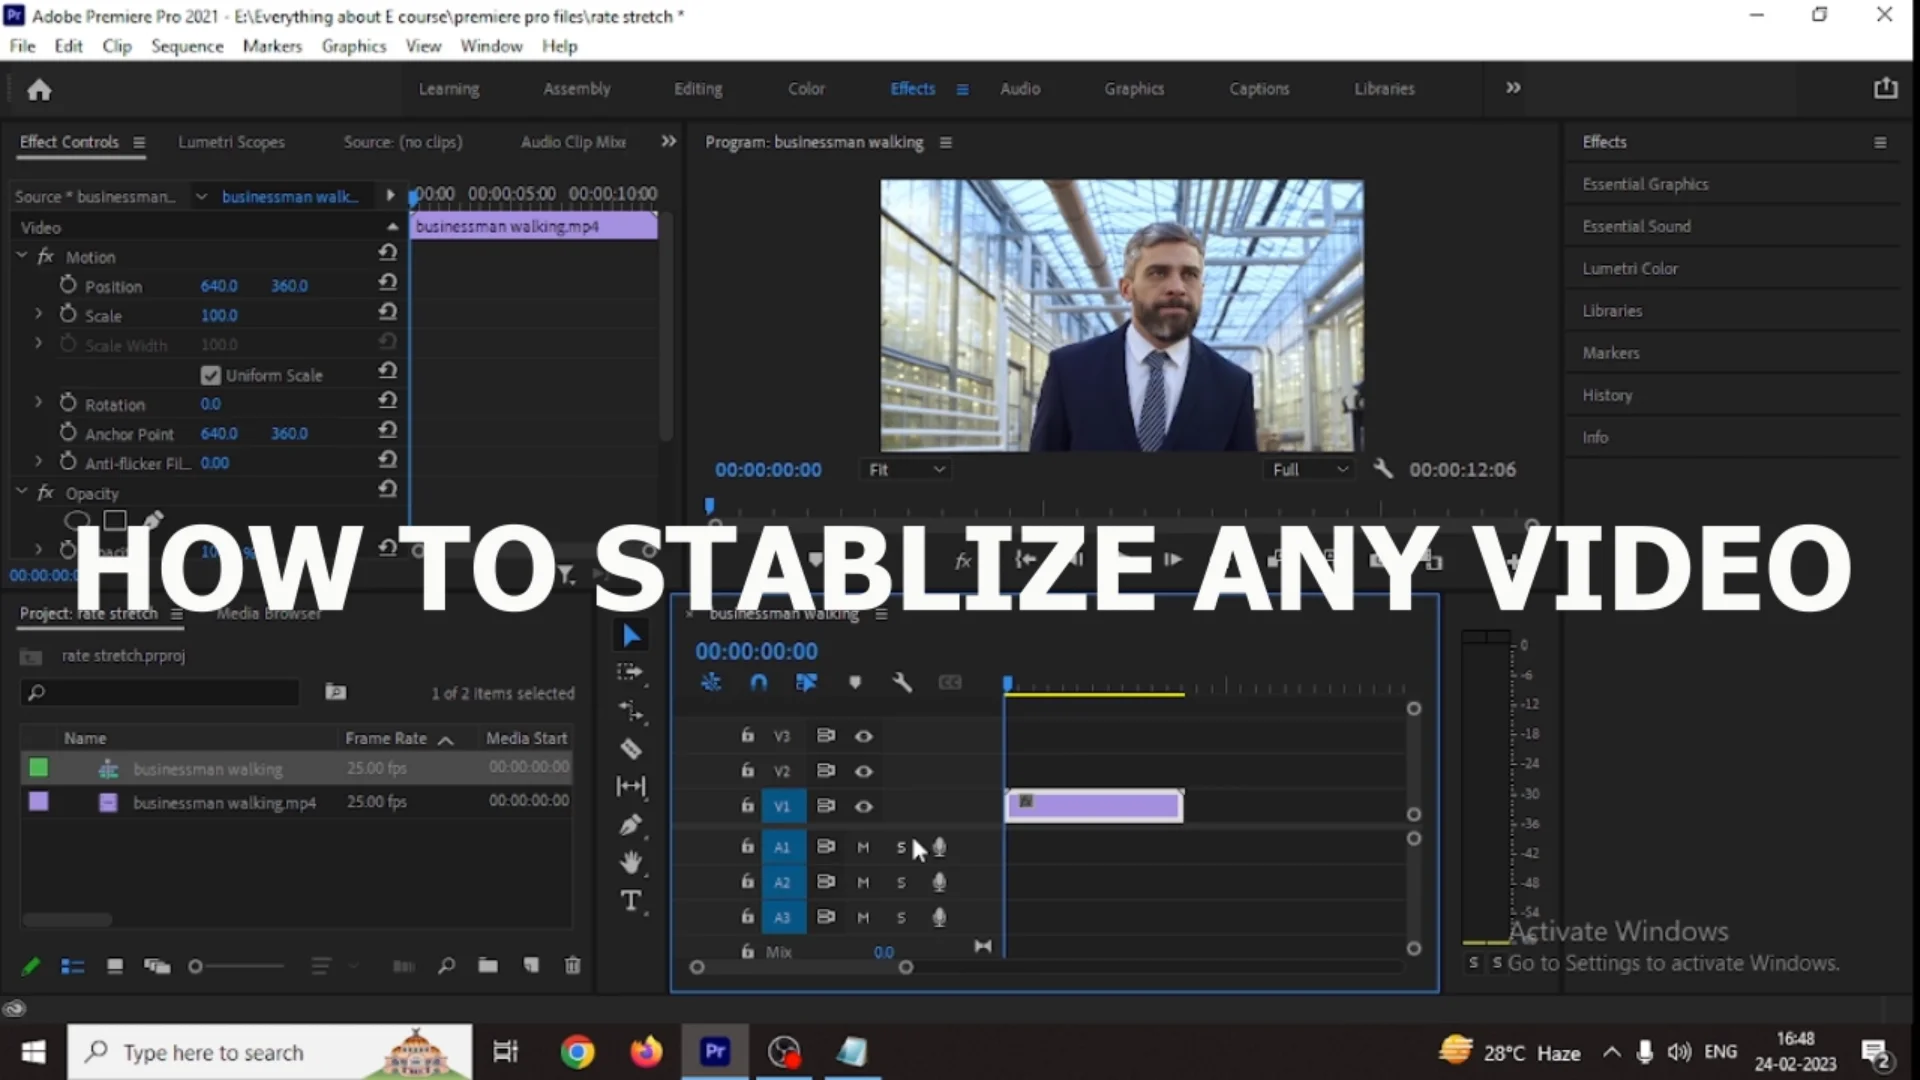The image size is (1920, 1080).
Task: Select the Razor tool
Action: (x=631, y=748)
